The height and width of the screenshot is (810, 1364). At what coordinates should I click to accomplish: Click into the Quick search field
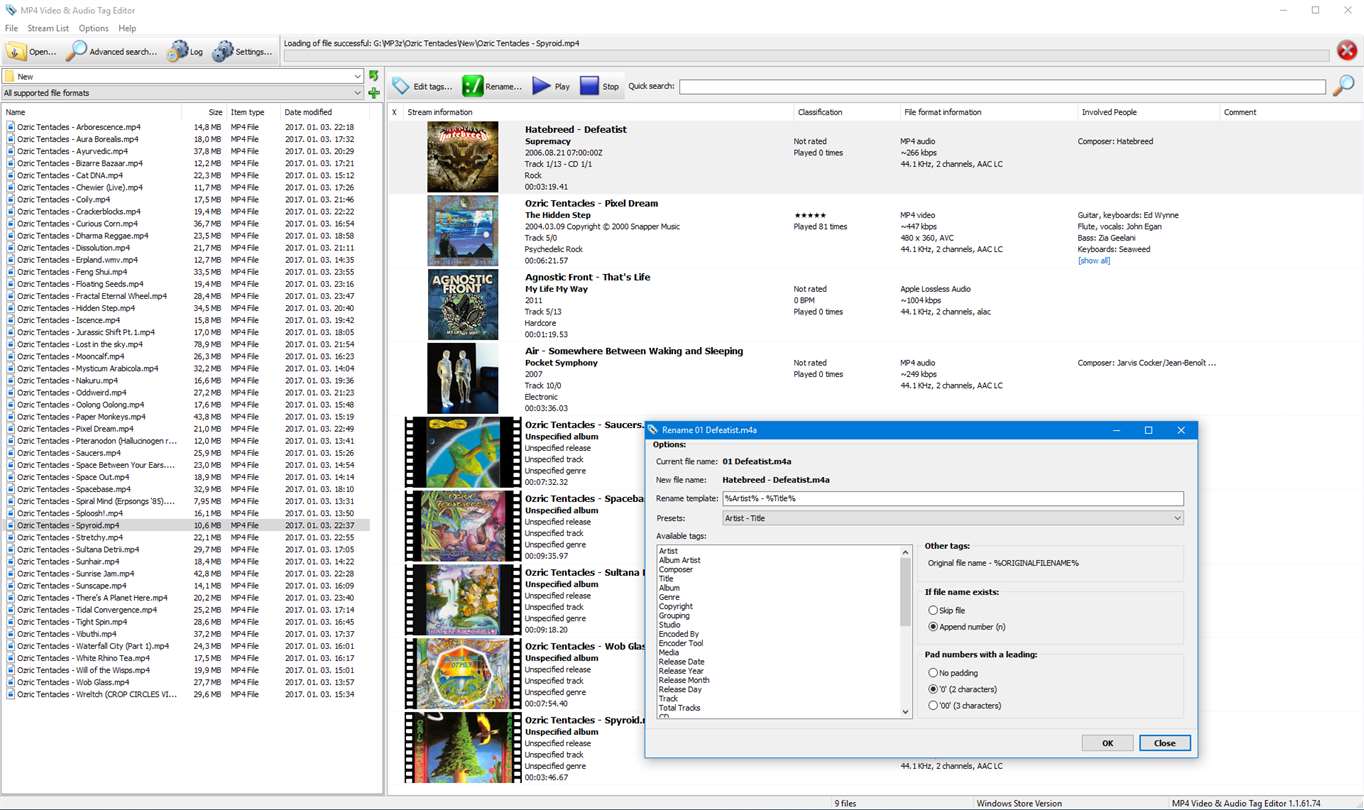[x=1002, y=87]
